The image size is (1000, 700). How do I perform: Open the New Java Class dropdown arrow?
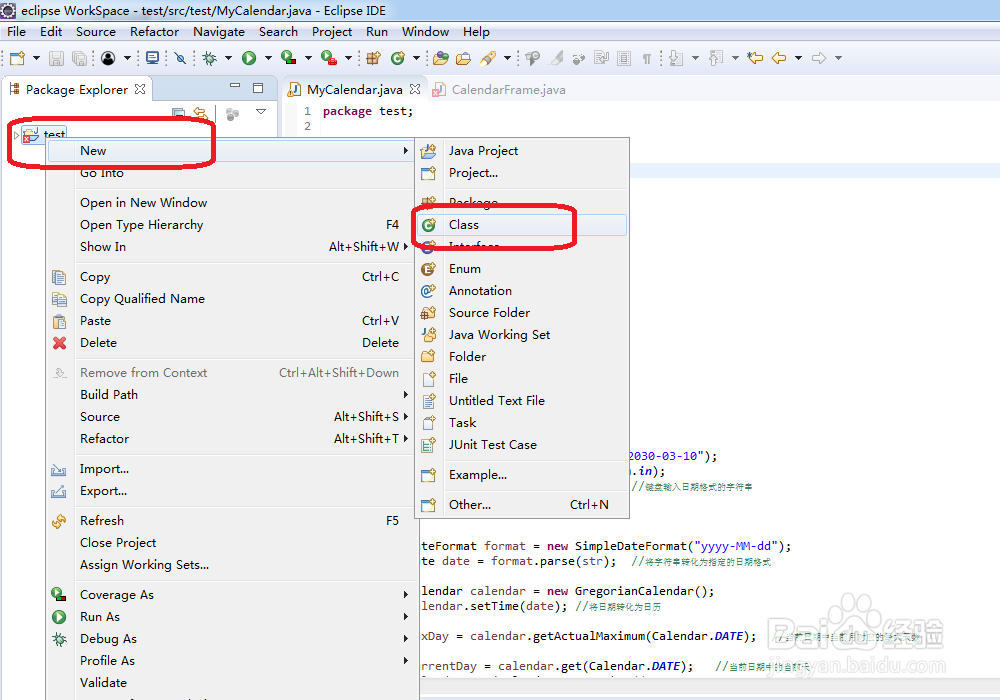coord(416,58)
